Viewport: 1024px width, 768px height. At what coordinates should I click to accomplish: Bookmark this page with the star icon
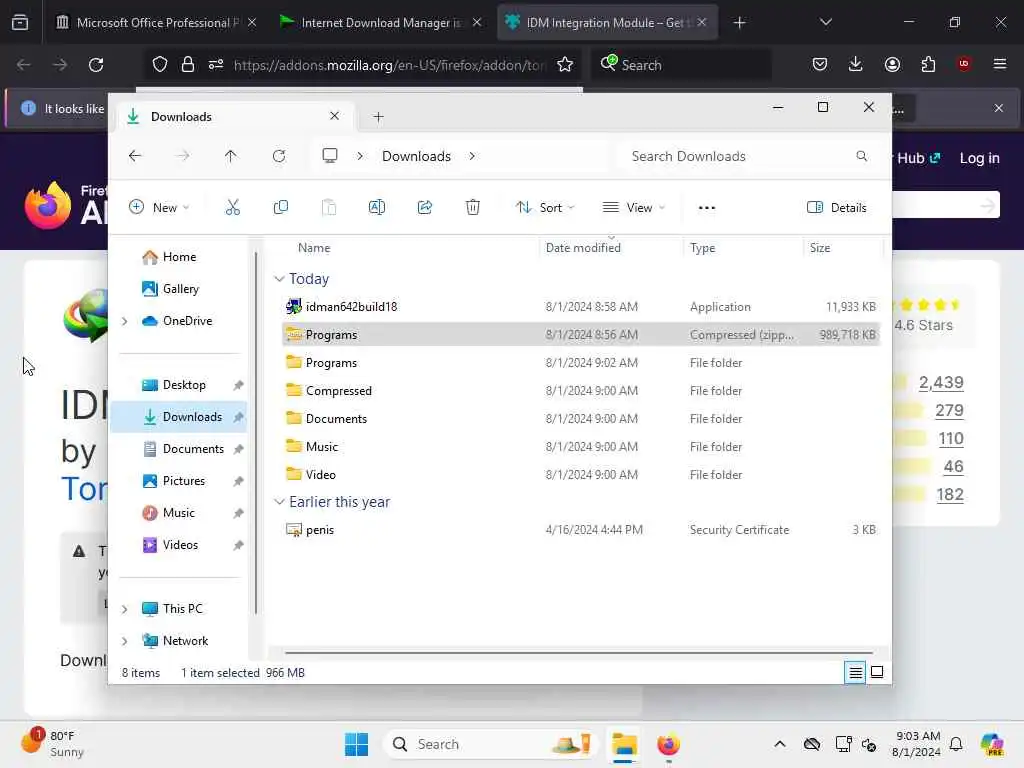point(565,65)
